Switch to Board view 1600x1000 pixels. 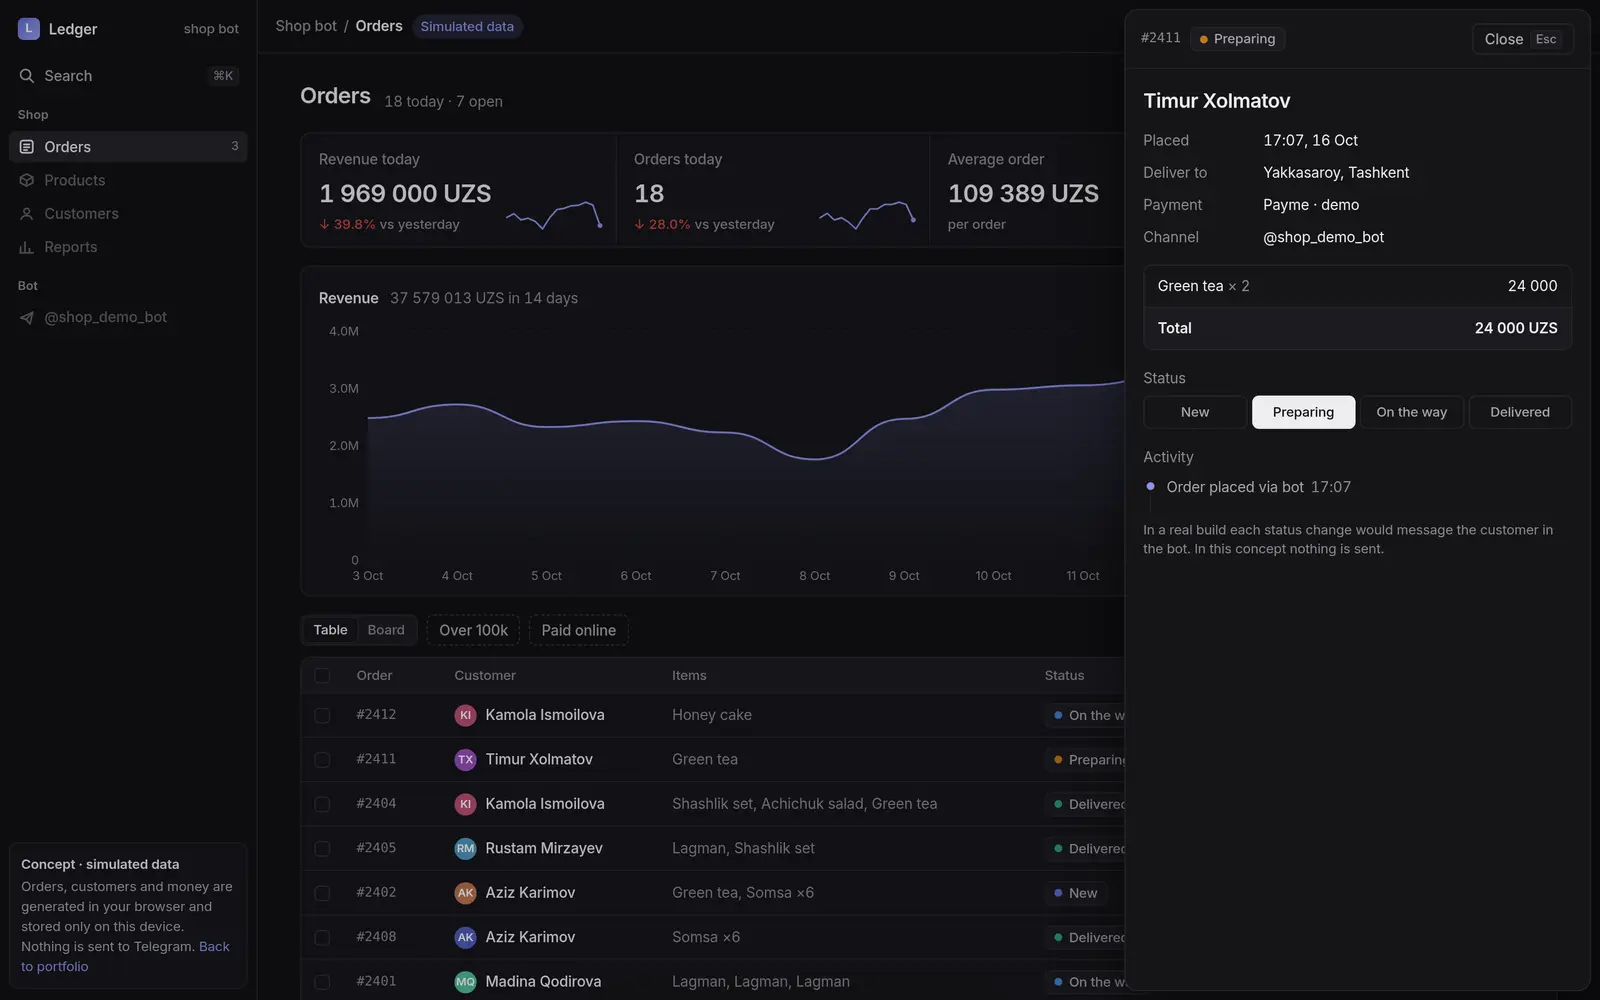point(386,630)
